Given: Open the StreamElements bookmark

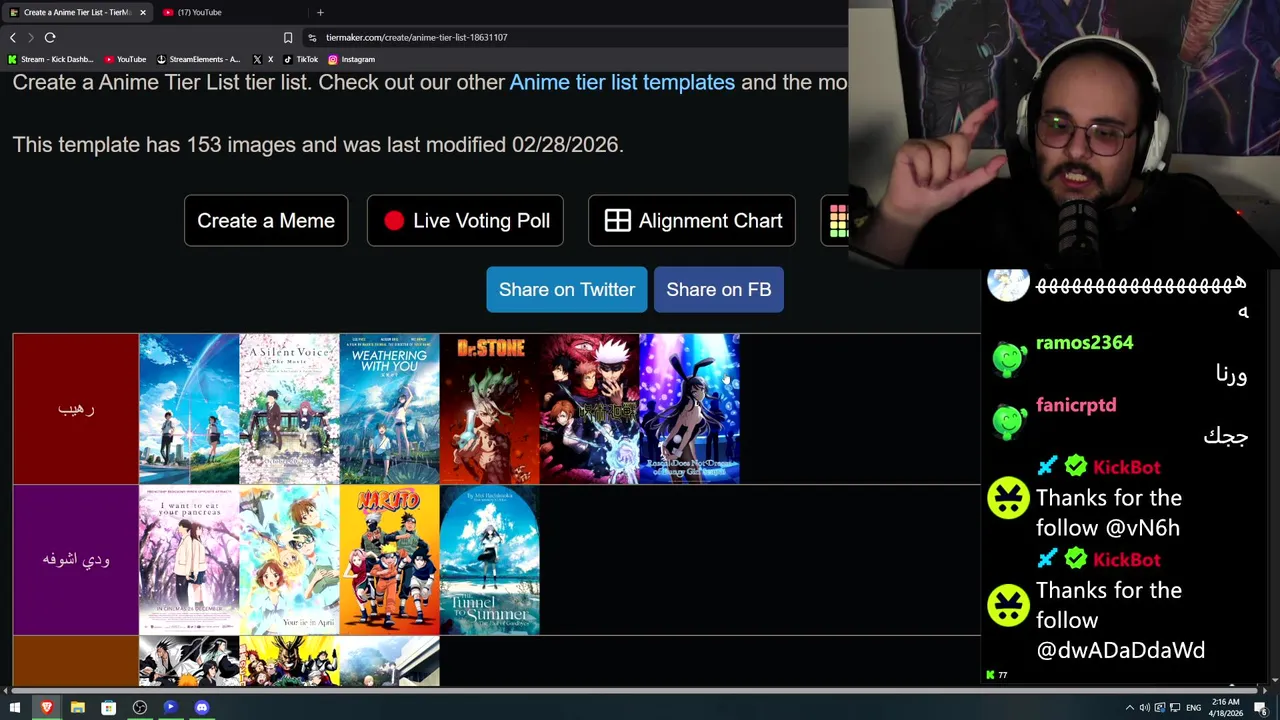Looking at the screenshot, I should [x=198, y=59].
